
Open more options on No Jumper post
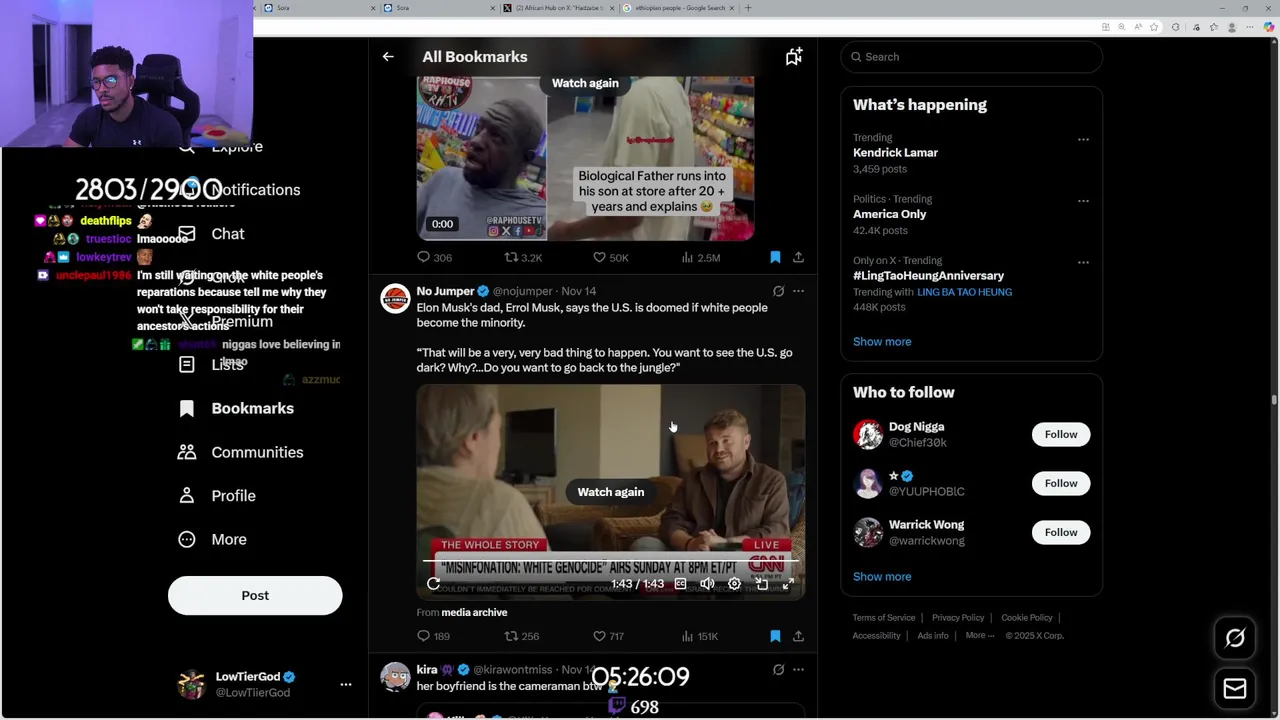798,291
